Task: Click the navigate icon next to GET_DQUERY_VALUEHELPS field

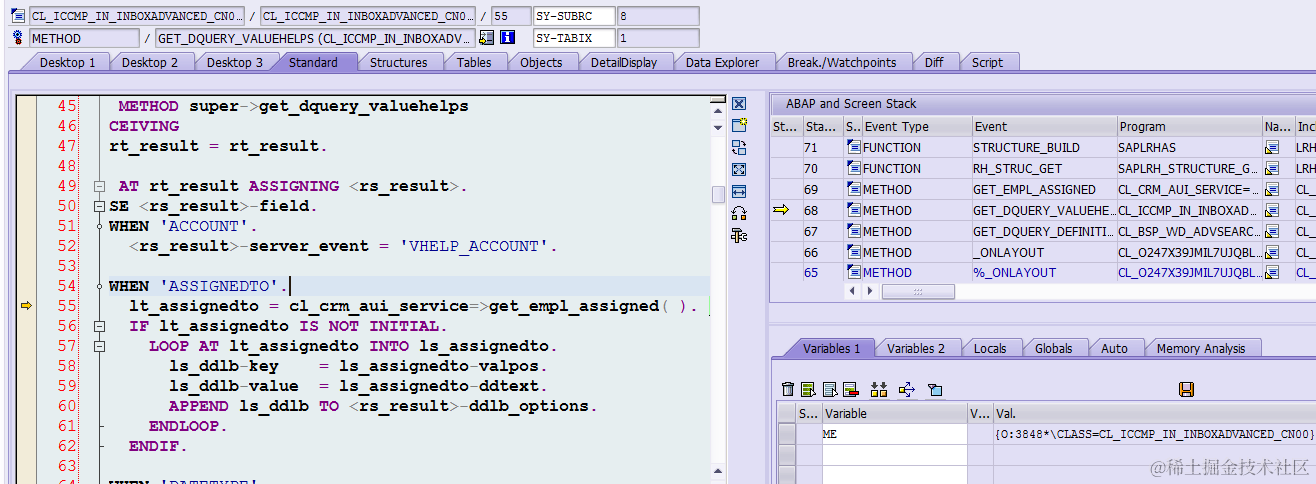Action: [x=487, y=38]
